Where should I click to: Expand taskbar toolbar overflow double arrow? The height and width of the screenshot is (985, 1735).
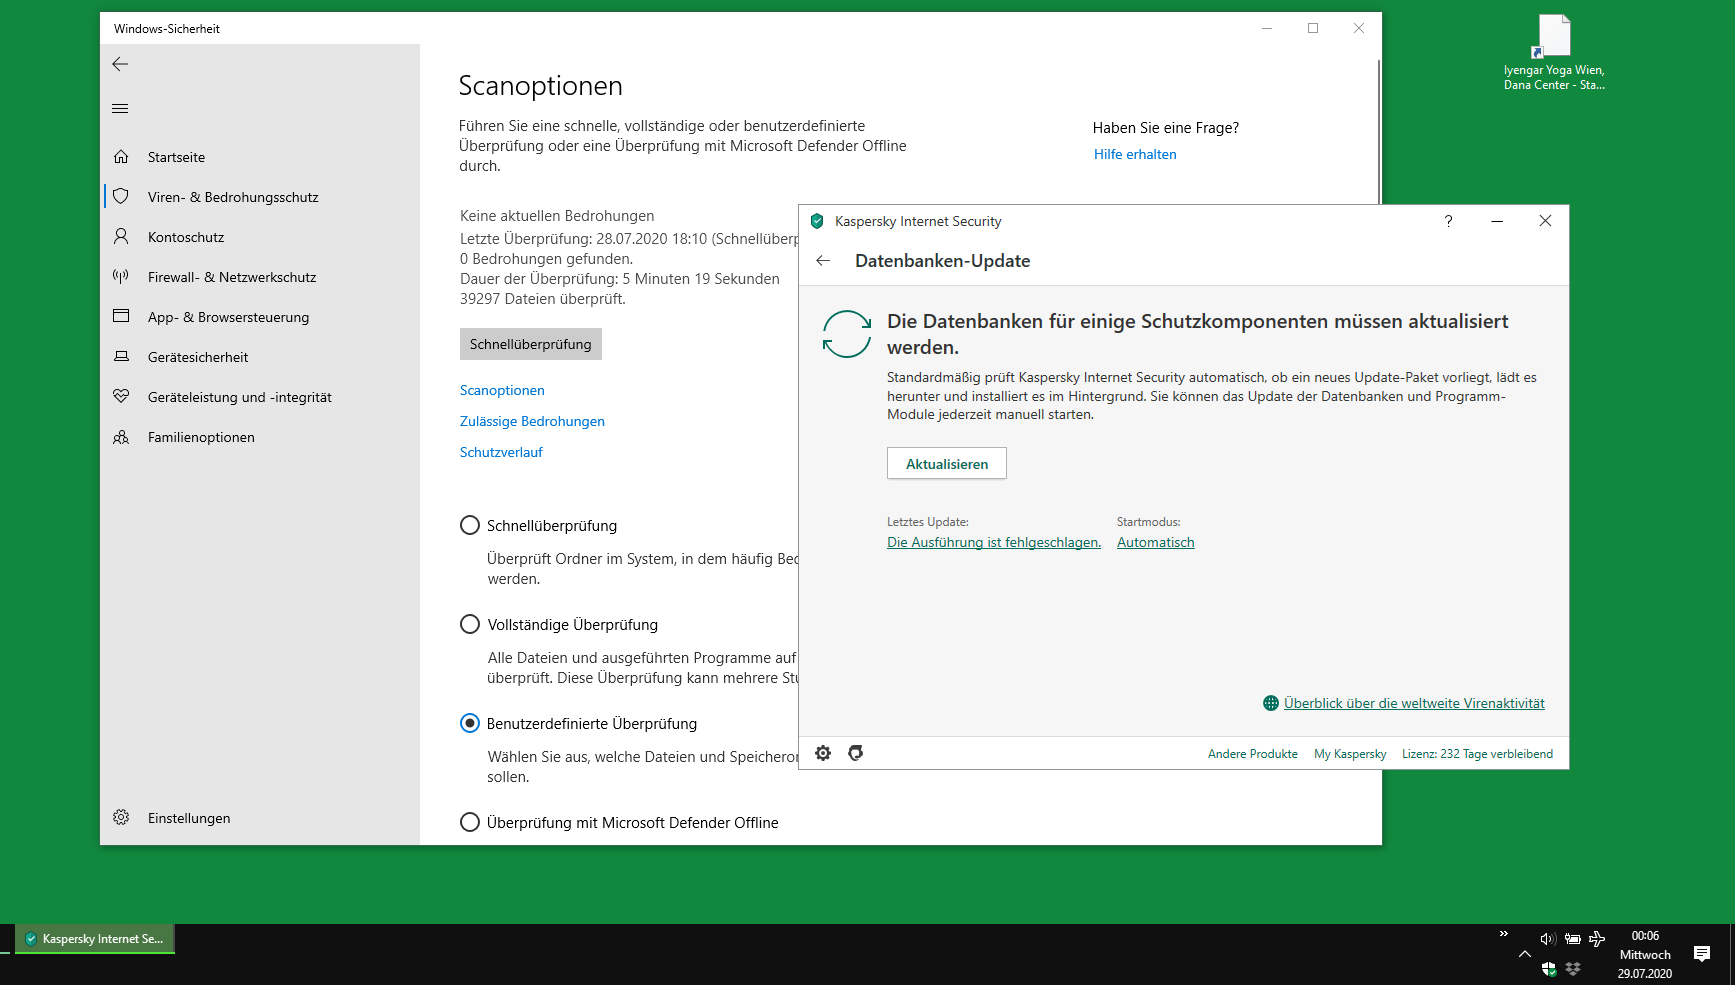point(1503,934)
